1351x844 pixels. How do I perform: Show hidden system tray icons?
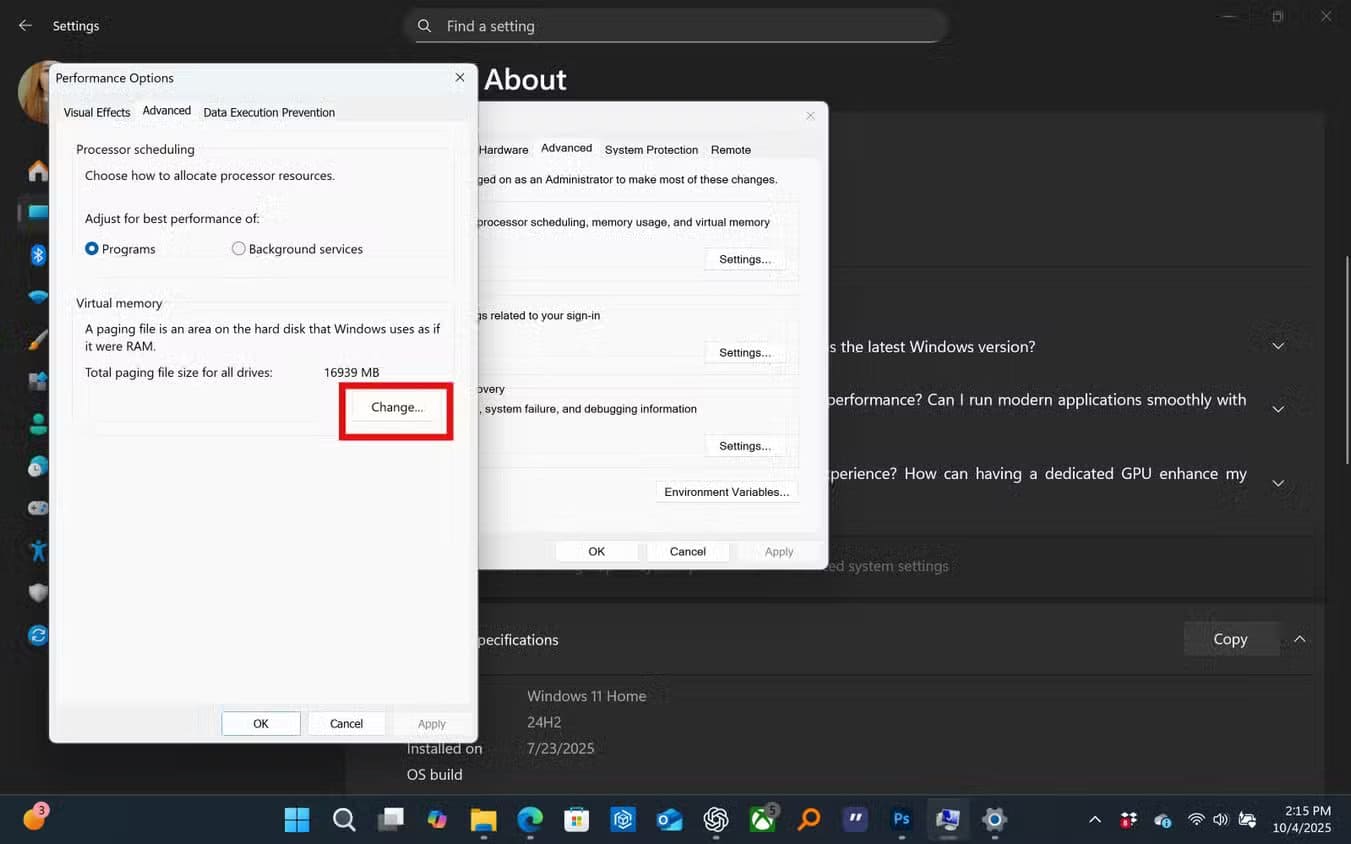click(1094, 820)
